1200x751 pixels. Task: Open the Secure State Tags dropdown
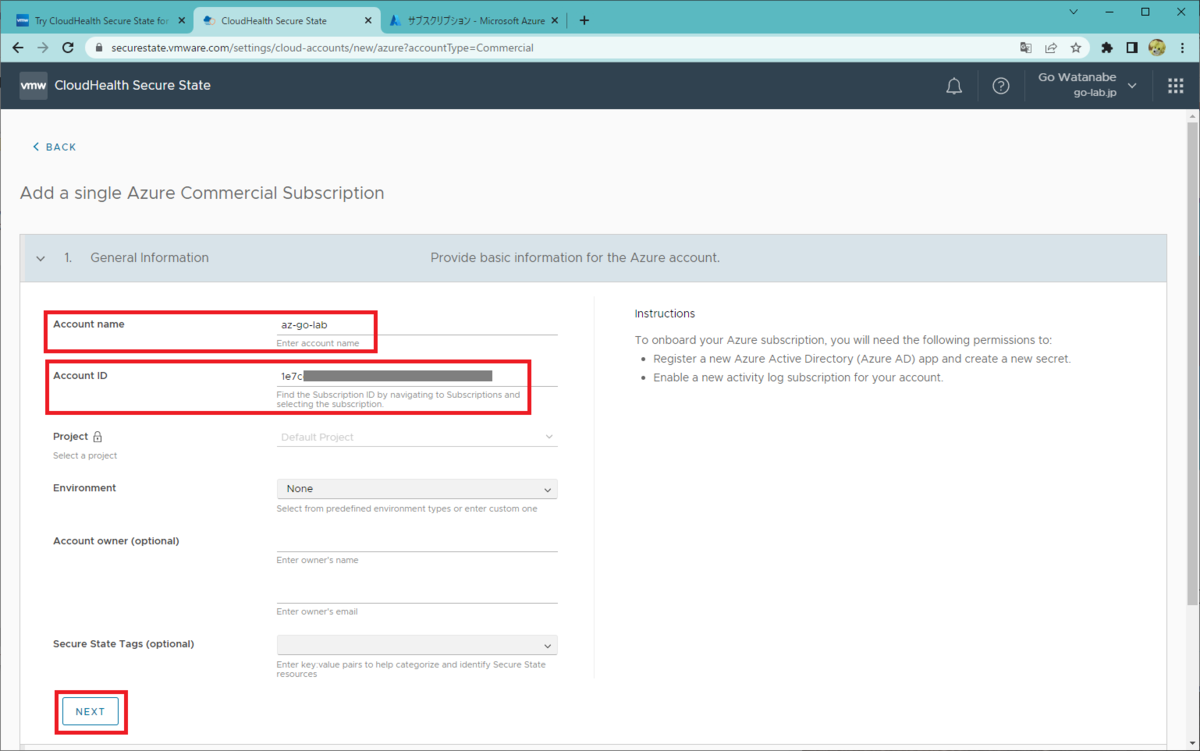point(417,645)
